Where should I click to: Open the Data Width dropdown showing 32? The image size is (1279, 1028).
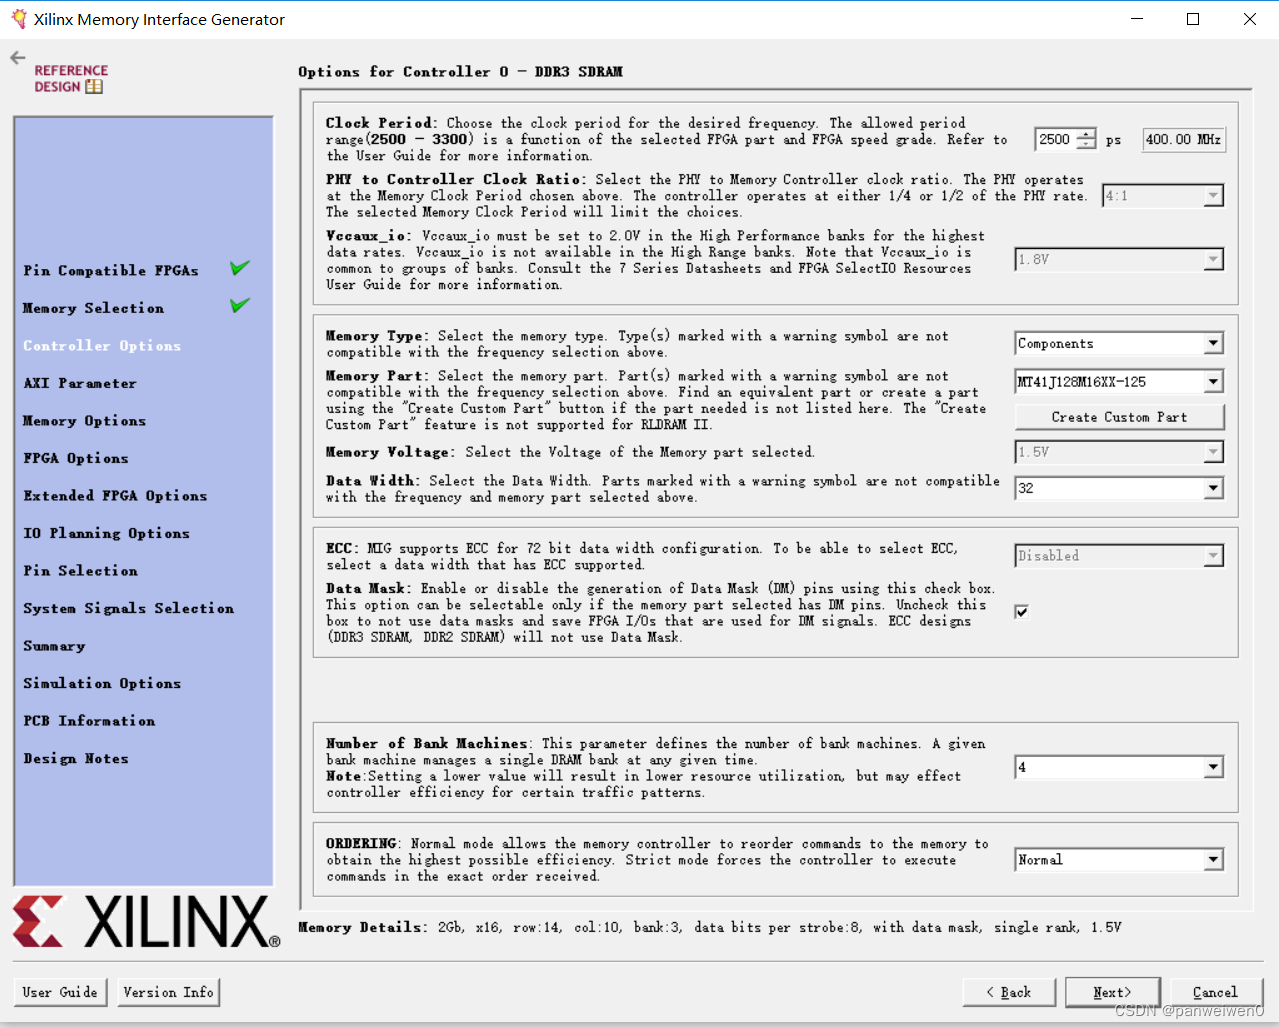(x=1119, y=489)
